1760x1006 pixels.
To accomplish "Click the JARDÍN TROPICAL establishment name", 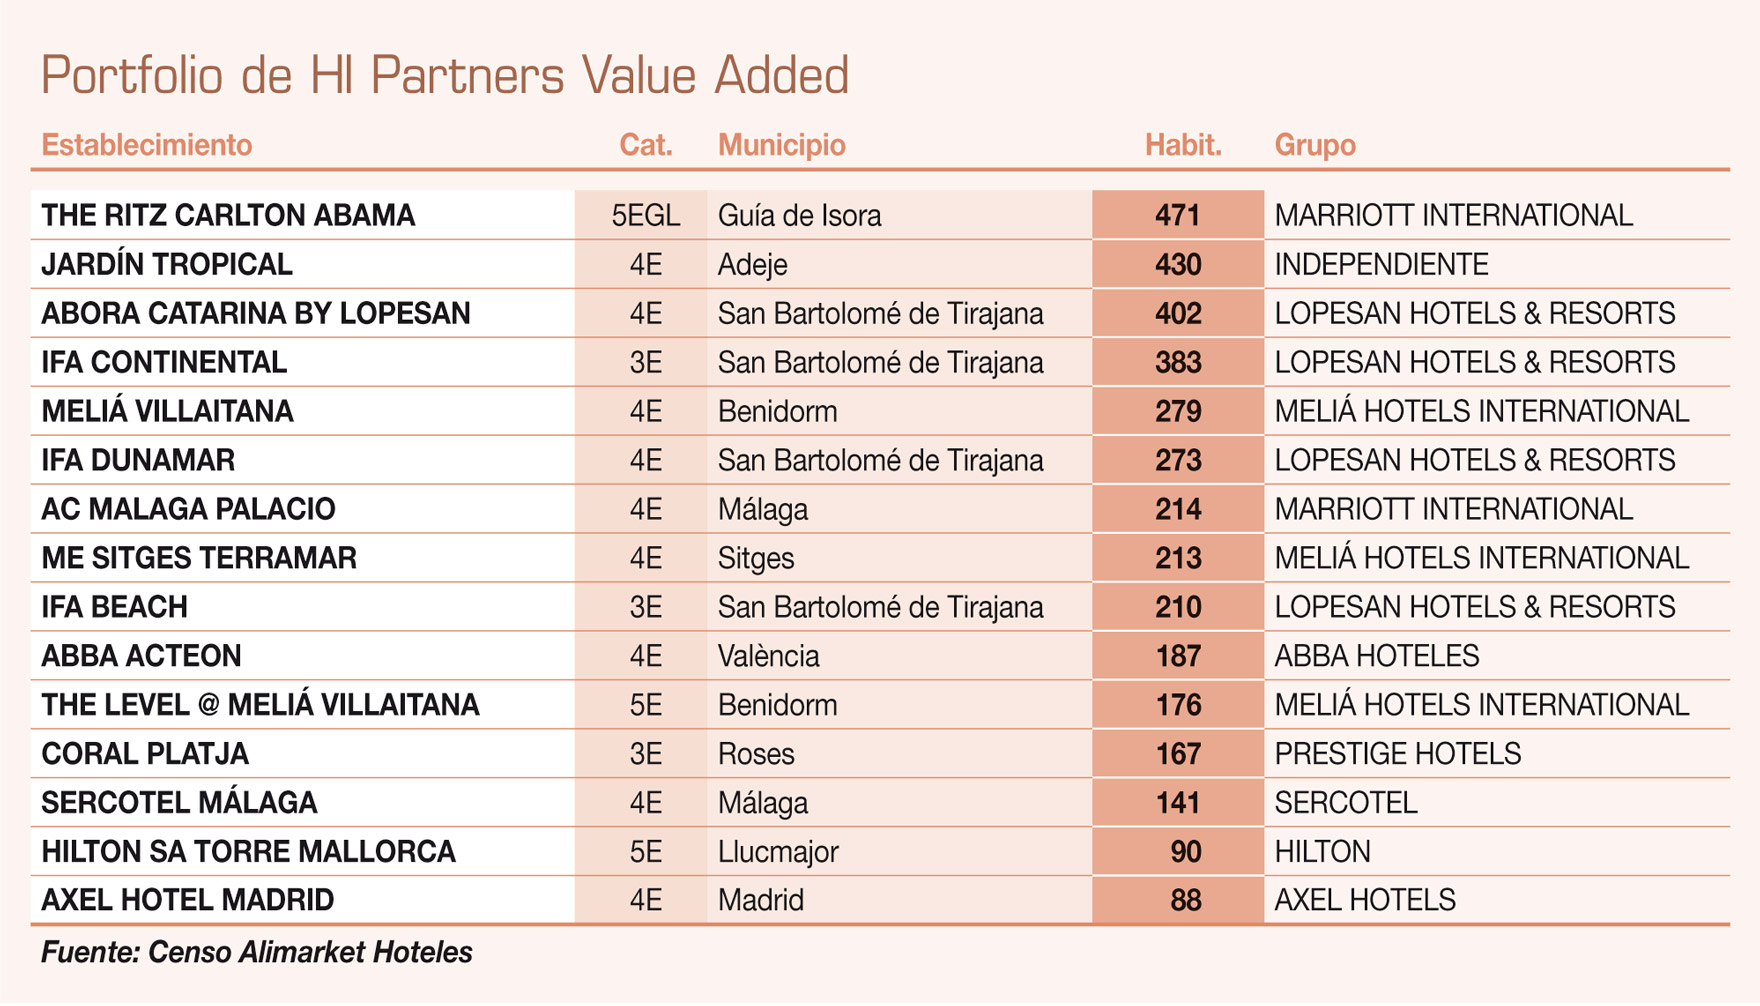I will (167, 264).
